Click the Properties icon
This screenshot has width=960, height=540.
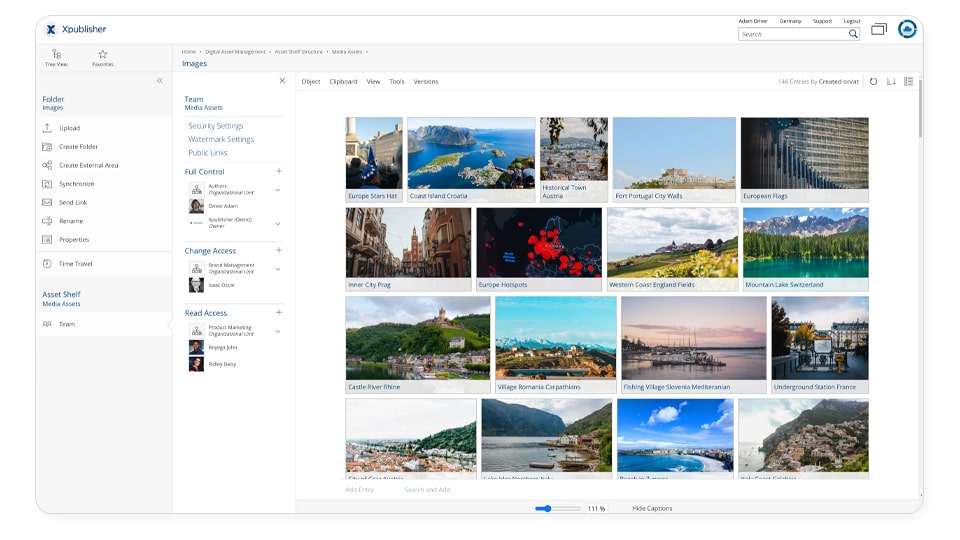47,239
